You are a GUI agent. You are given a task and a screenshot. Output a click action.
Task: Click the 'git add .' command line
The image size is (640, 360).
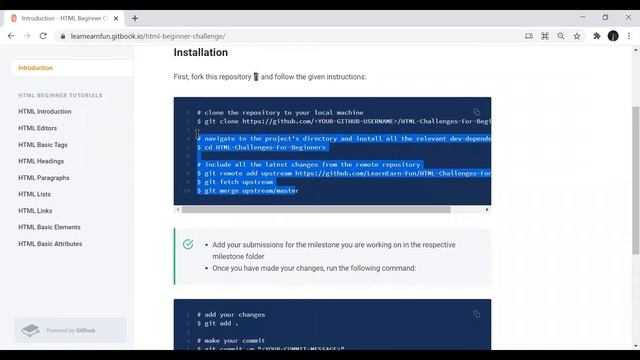218,323
